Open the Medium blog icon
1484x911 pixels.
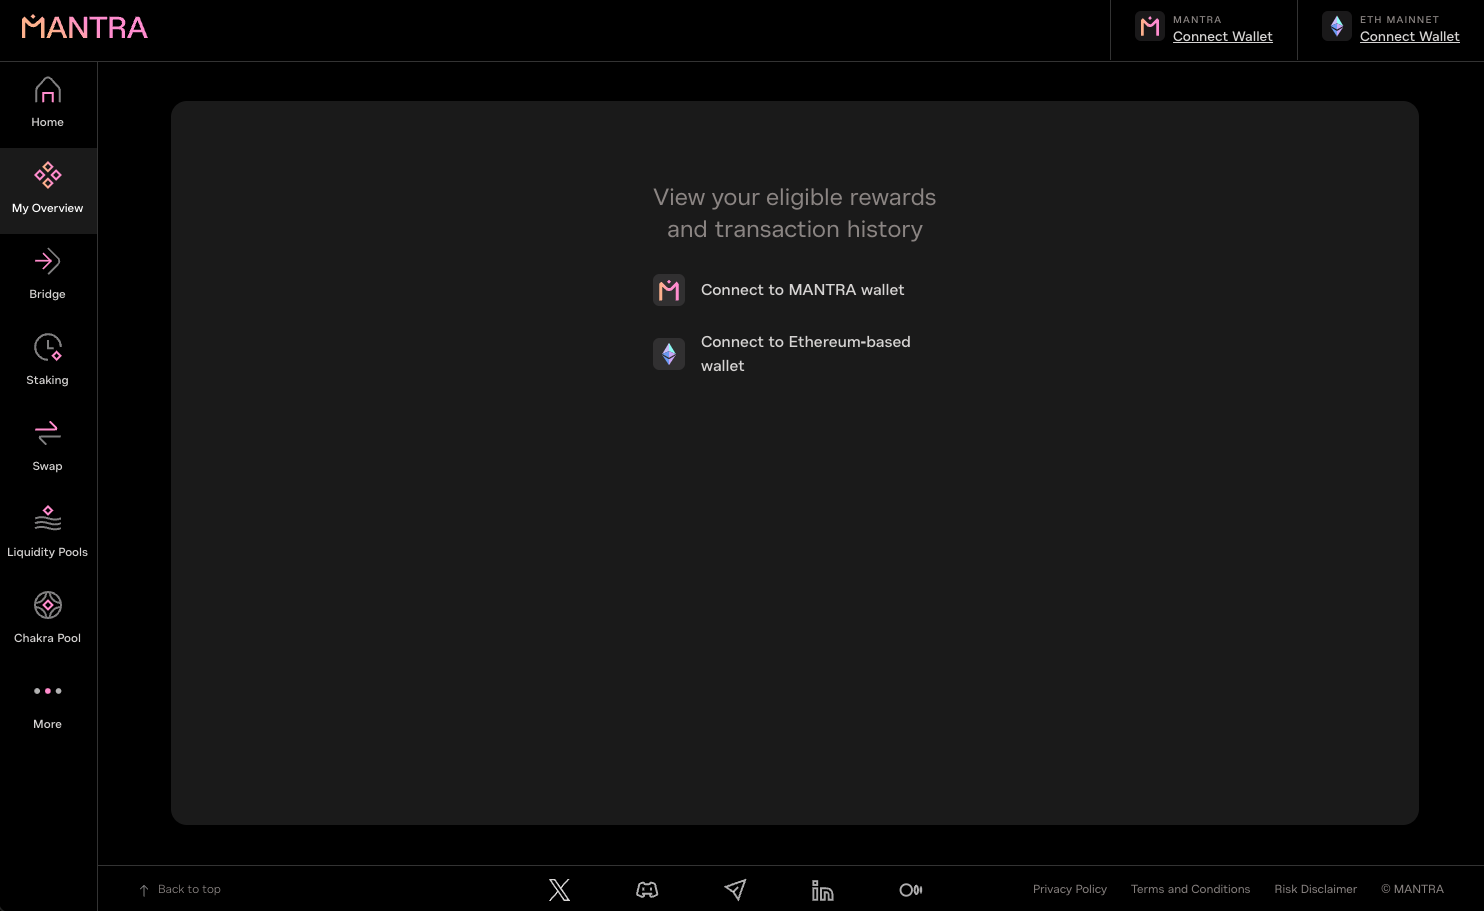point(910,890)
